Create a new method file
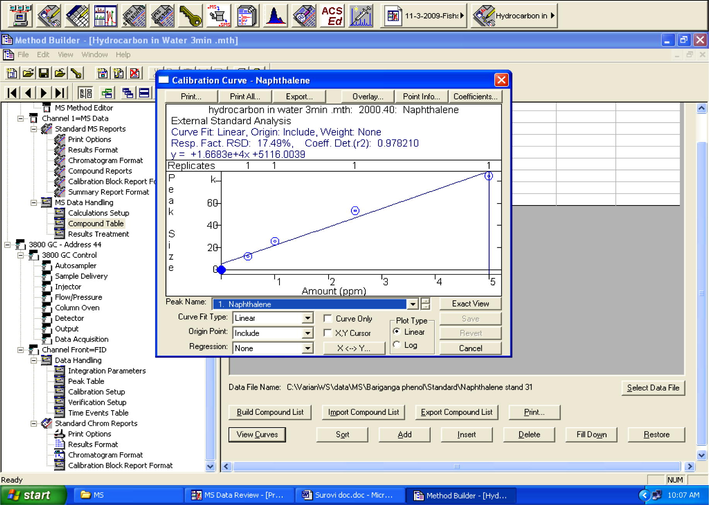This screenshot has width=709, height=505. coord(12,73)
